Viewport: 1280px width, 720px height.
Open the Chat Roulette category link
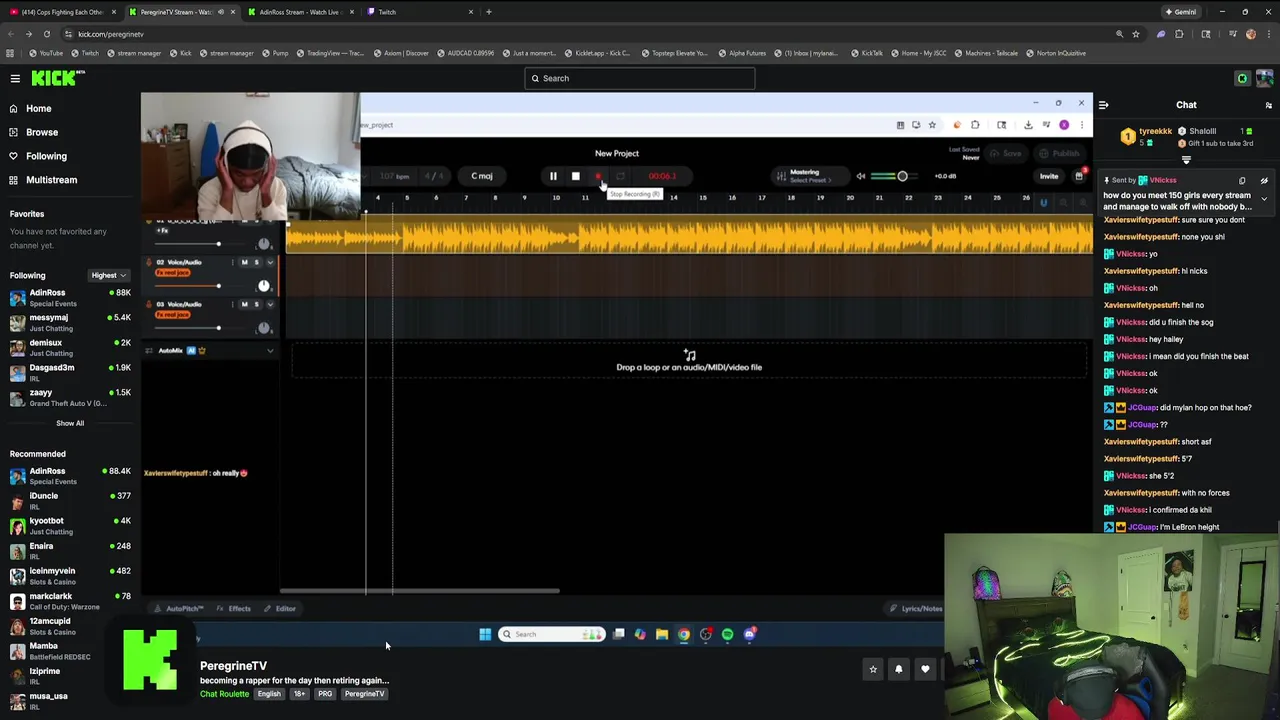point(224,694)
